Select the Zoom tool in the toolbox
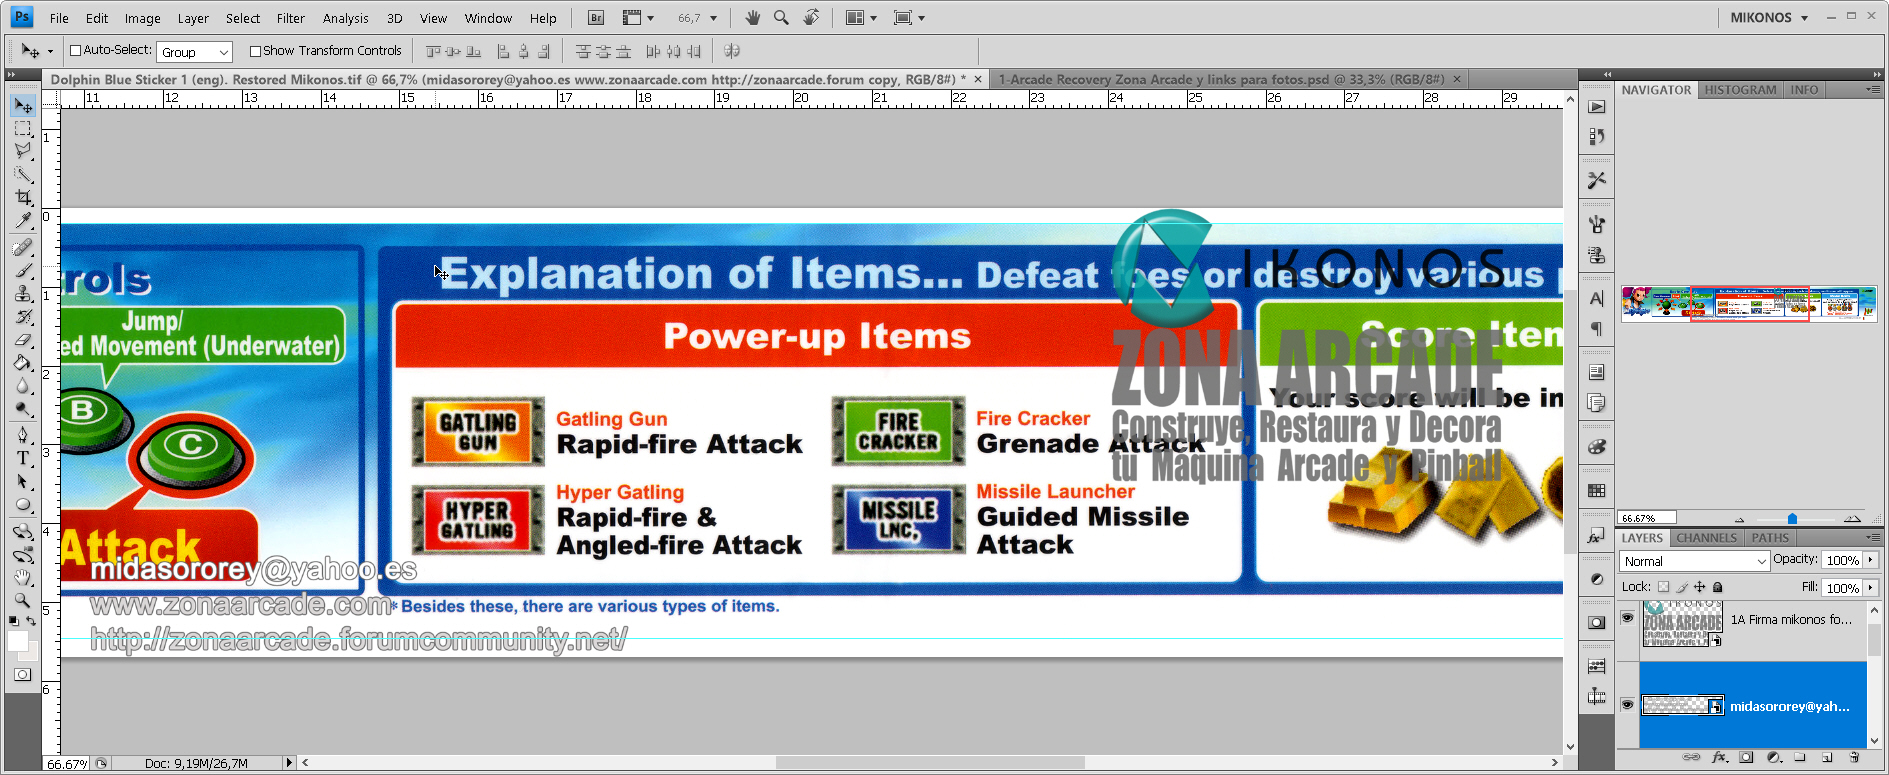 coord(23,600)
